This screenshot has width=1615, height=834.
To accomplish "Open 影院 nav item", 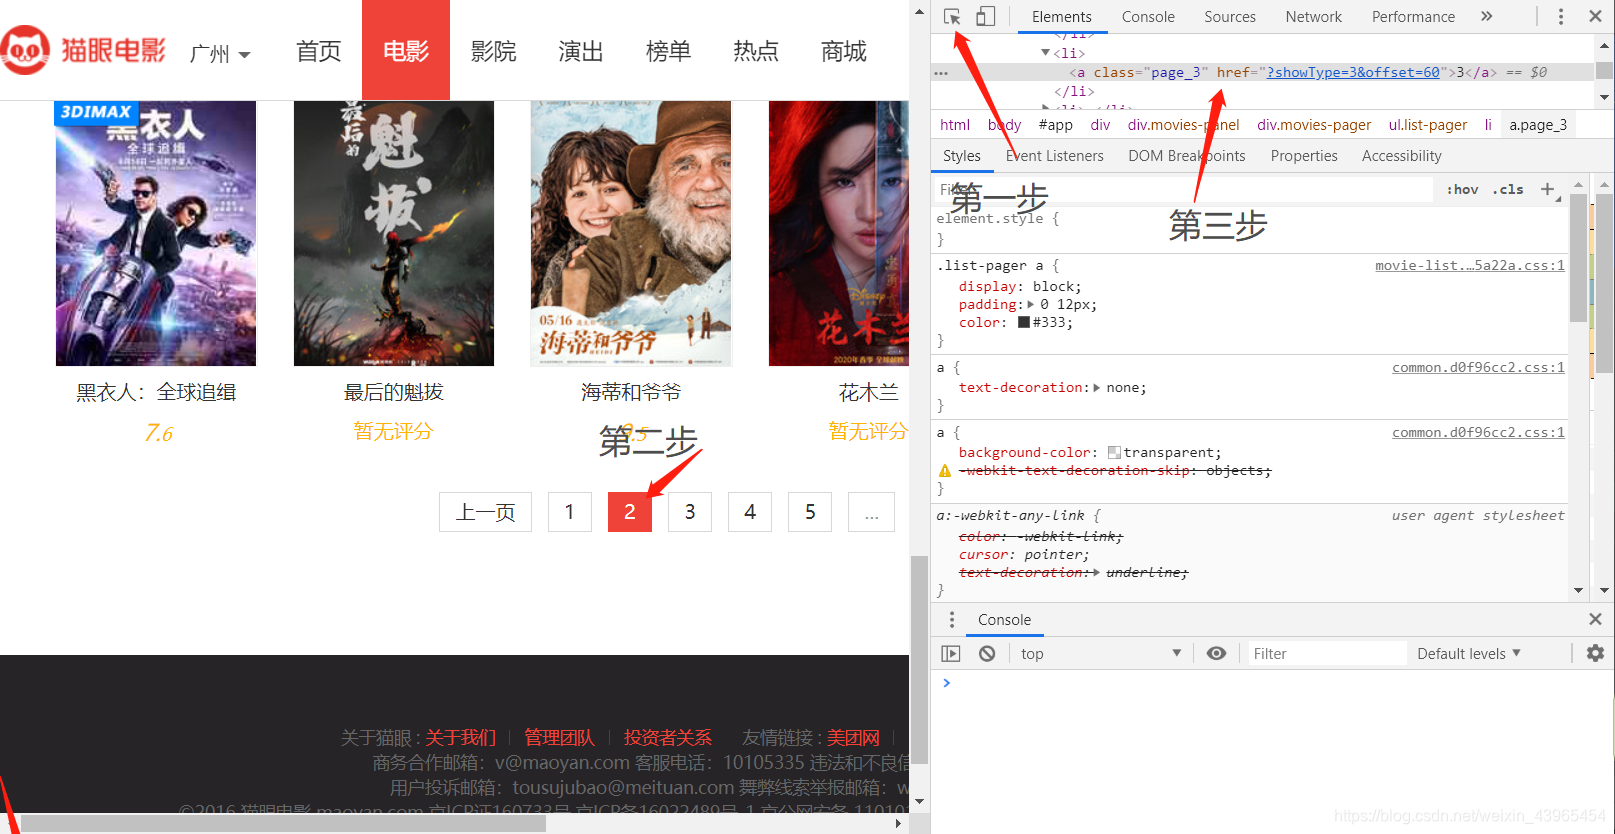I will [494, 51].
